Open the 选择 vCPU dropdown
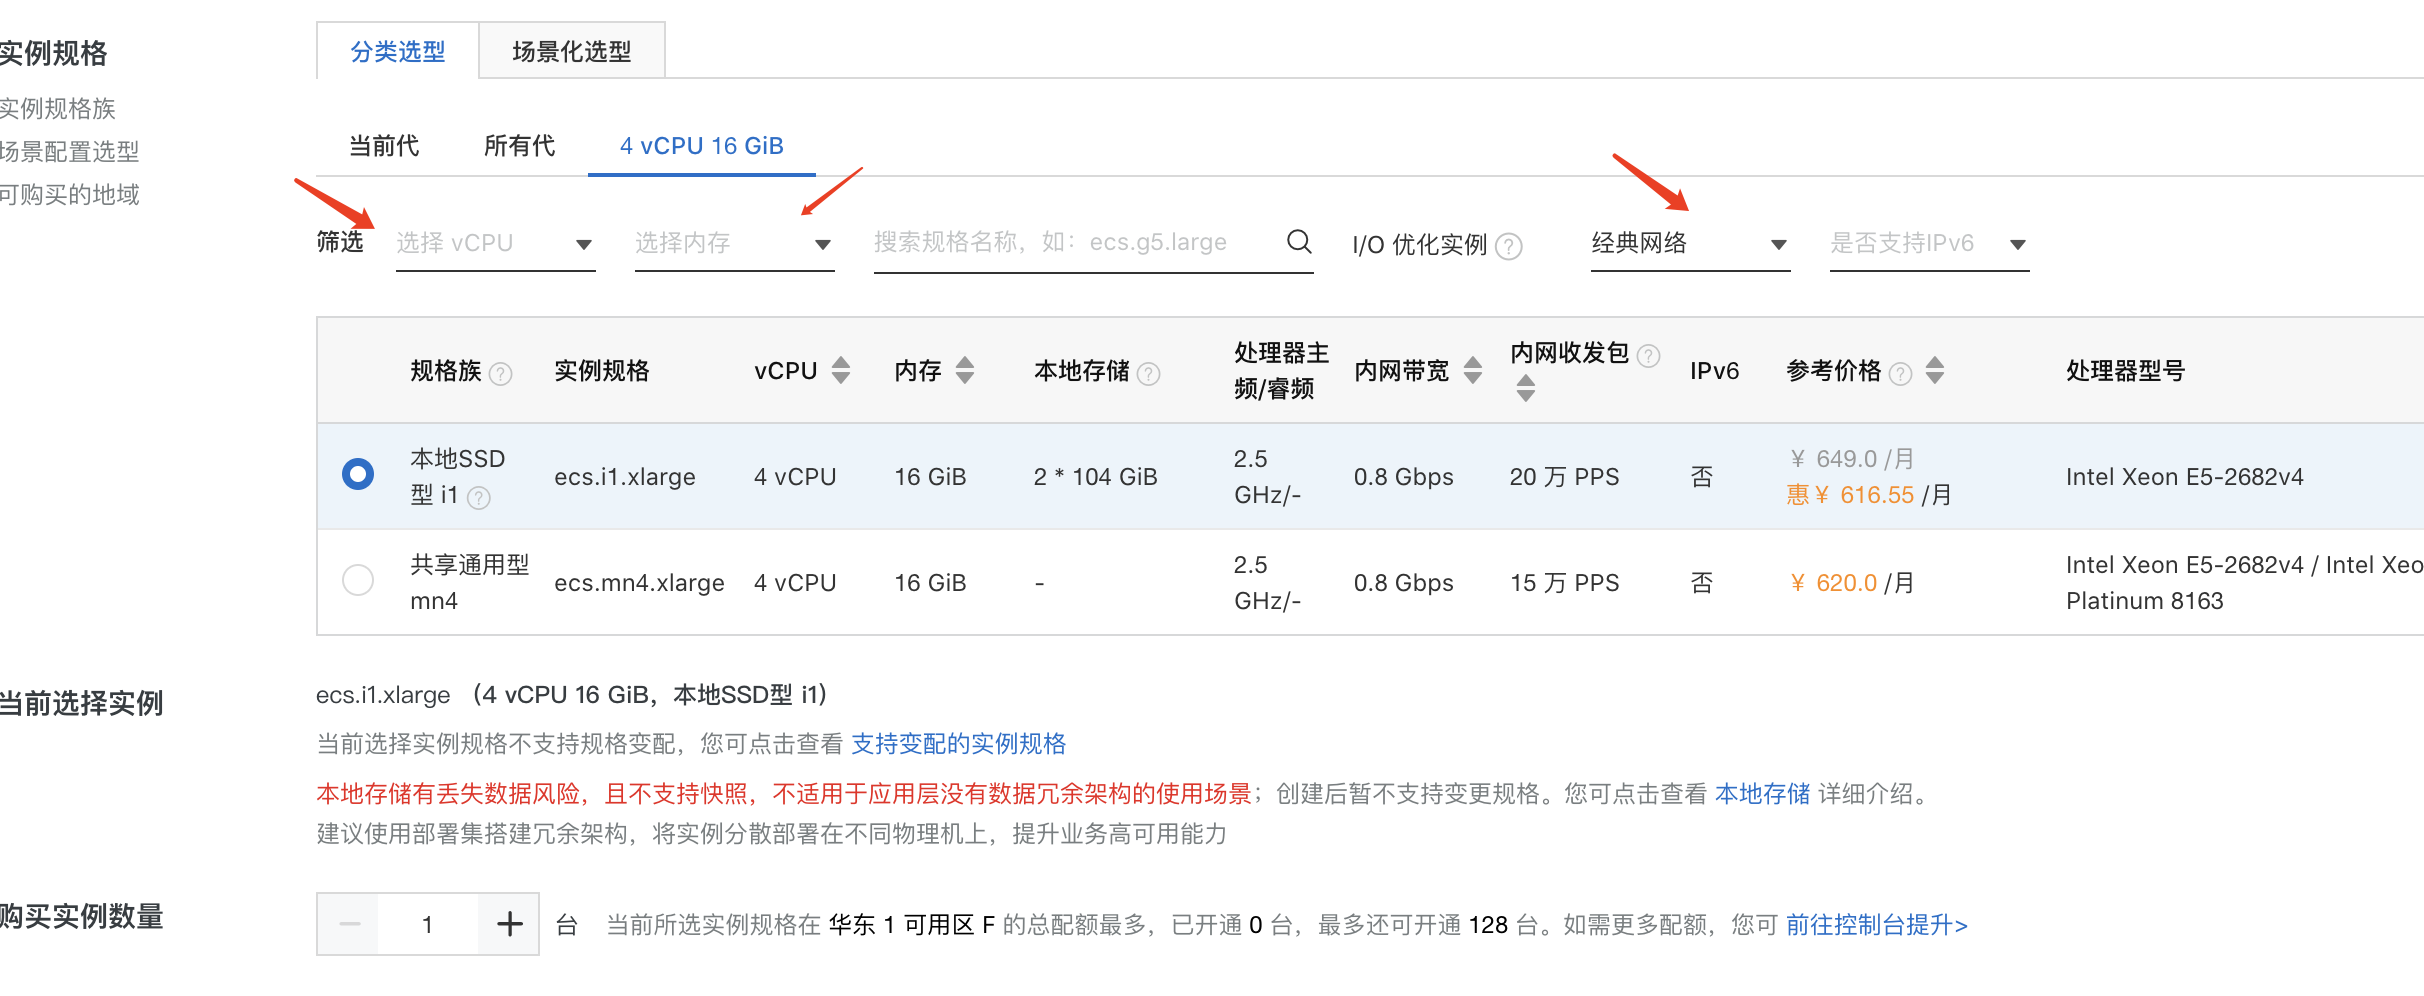The height and width of the screenshot is (996, 2424). point(495,244)
